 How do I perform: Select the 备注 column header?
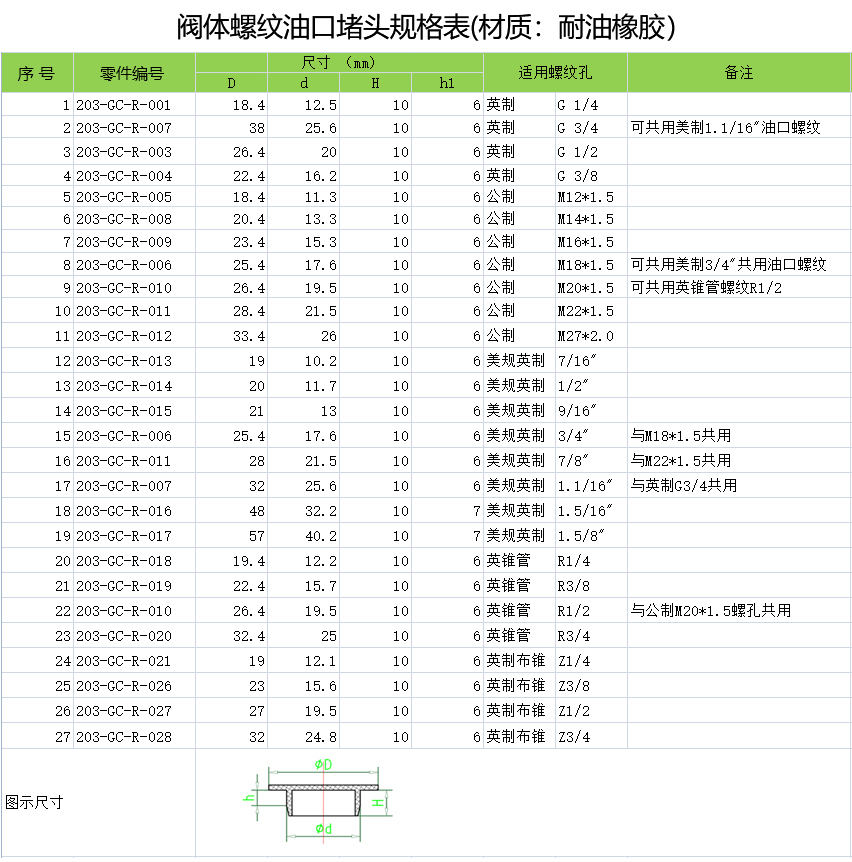pyautogui.click(x=738, y=73)
